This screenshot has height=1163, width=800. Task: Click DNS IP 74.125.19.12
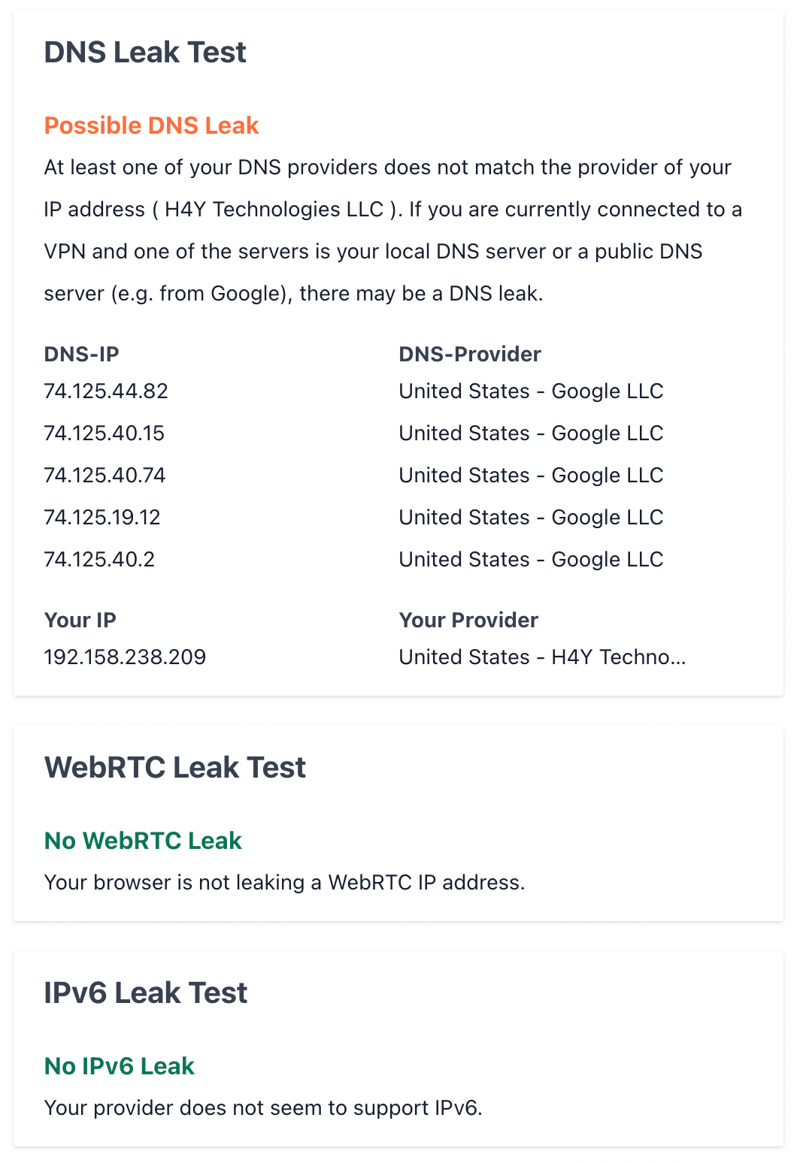[102, 518]
